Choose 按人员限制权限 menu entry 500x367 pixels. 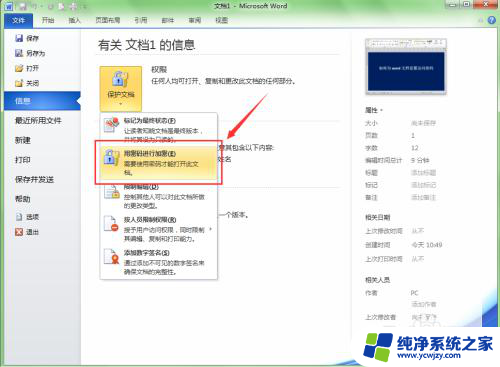point(159,229)
